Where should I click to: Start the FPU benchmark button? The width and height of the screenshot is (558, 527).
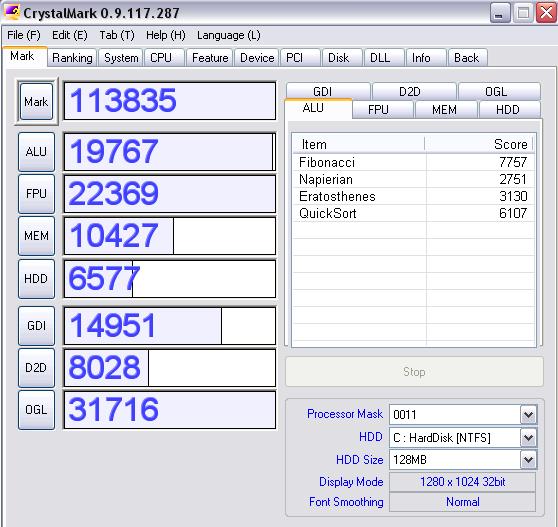(x=36, y=194)
